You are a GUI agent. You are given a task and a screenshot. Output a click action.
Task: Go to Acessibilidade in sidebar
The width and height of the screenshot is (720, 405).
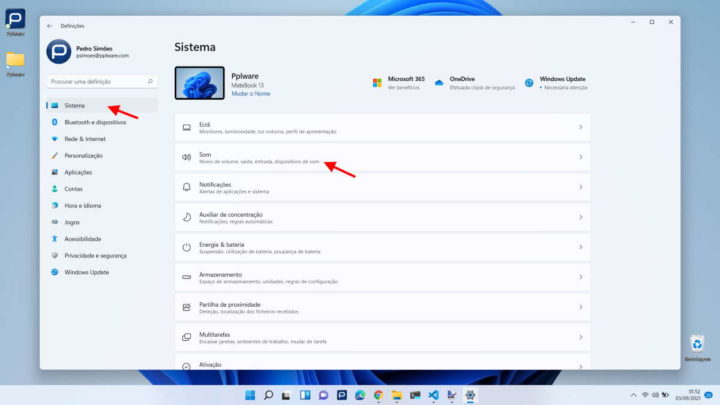pyautogui.click(x=82, y=239)
